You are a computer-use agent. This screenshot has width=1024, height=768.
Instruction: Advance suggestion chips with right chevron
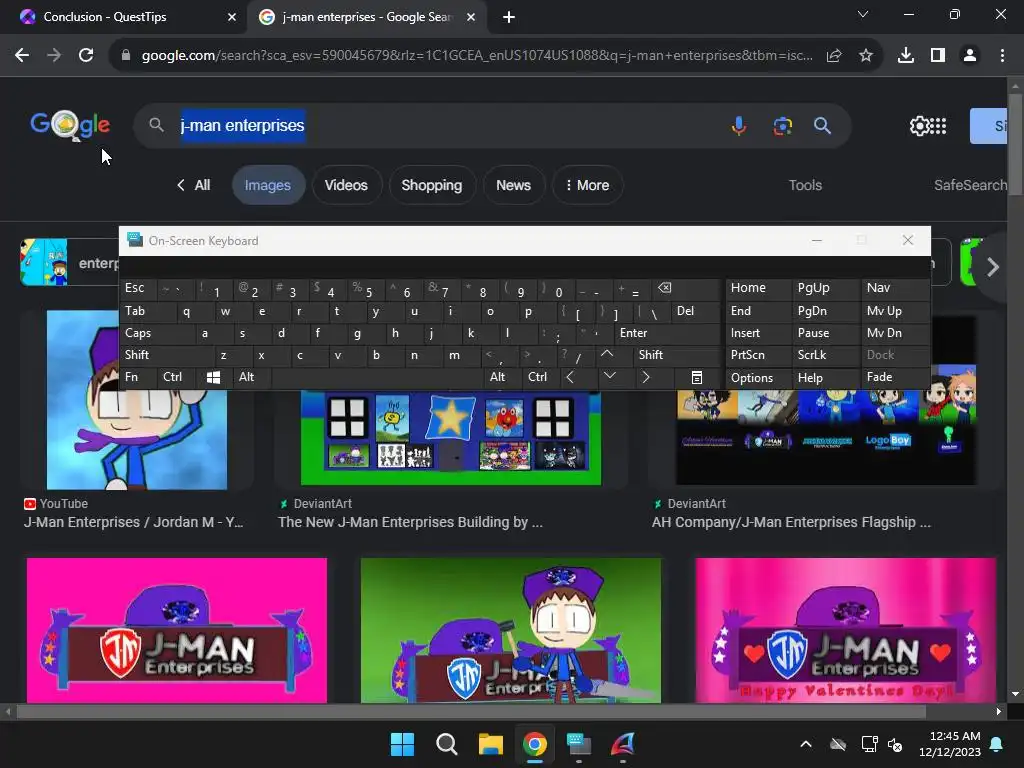pos(993,266)
